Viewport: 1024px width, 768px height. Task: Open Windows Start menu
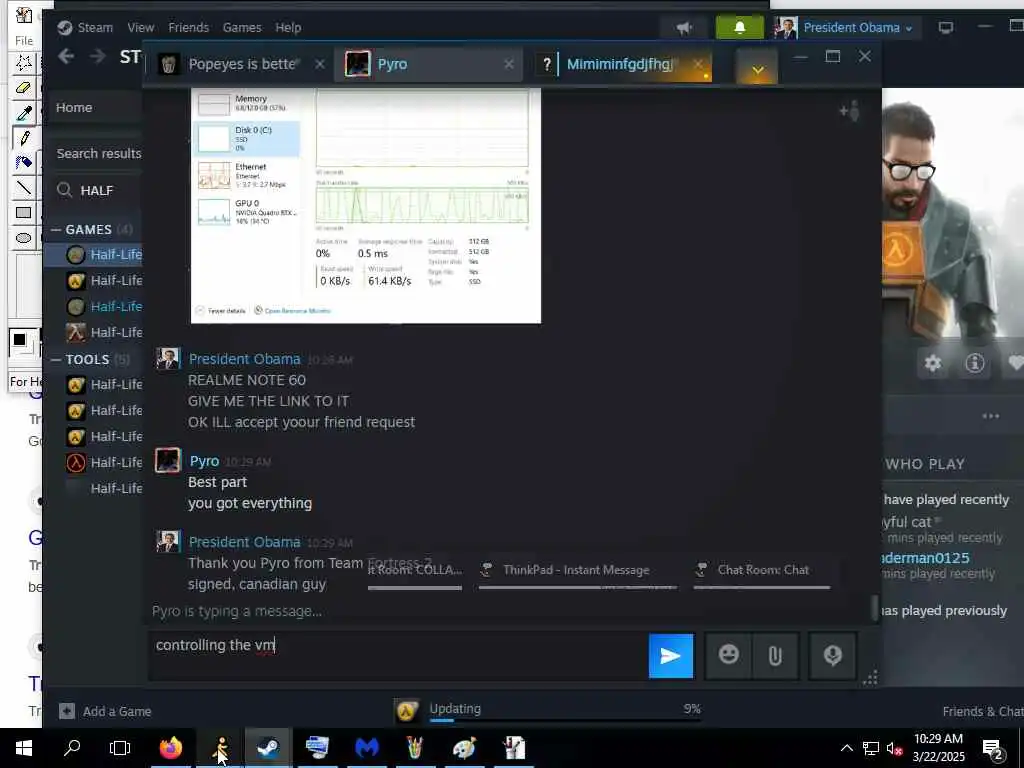(24, 748)
